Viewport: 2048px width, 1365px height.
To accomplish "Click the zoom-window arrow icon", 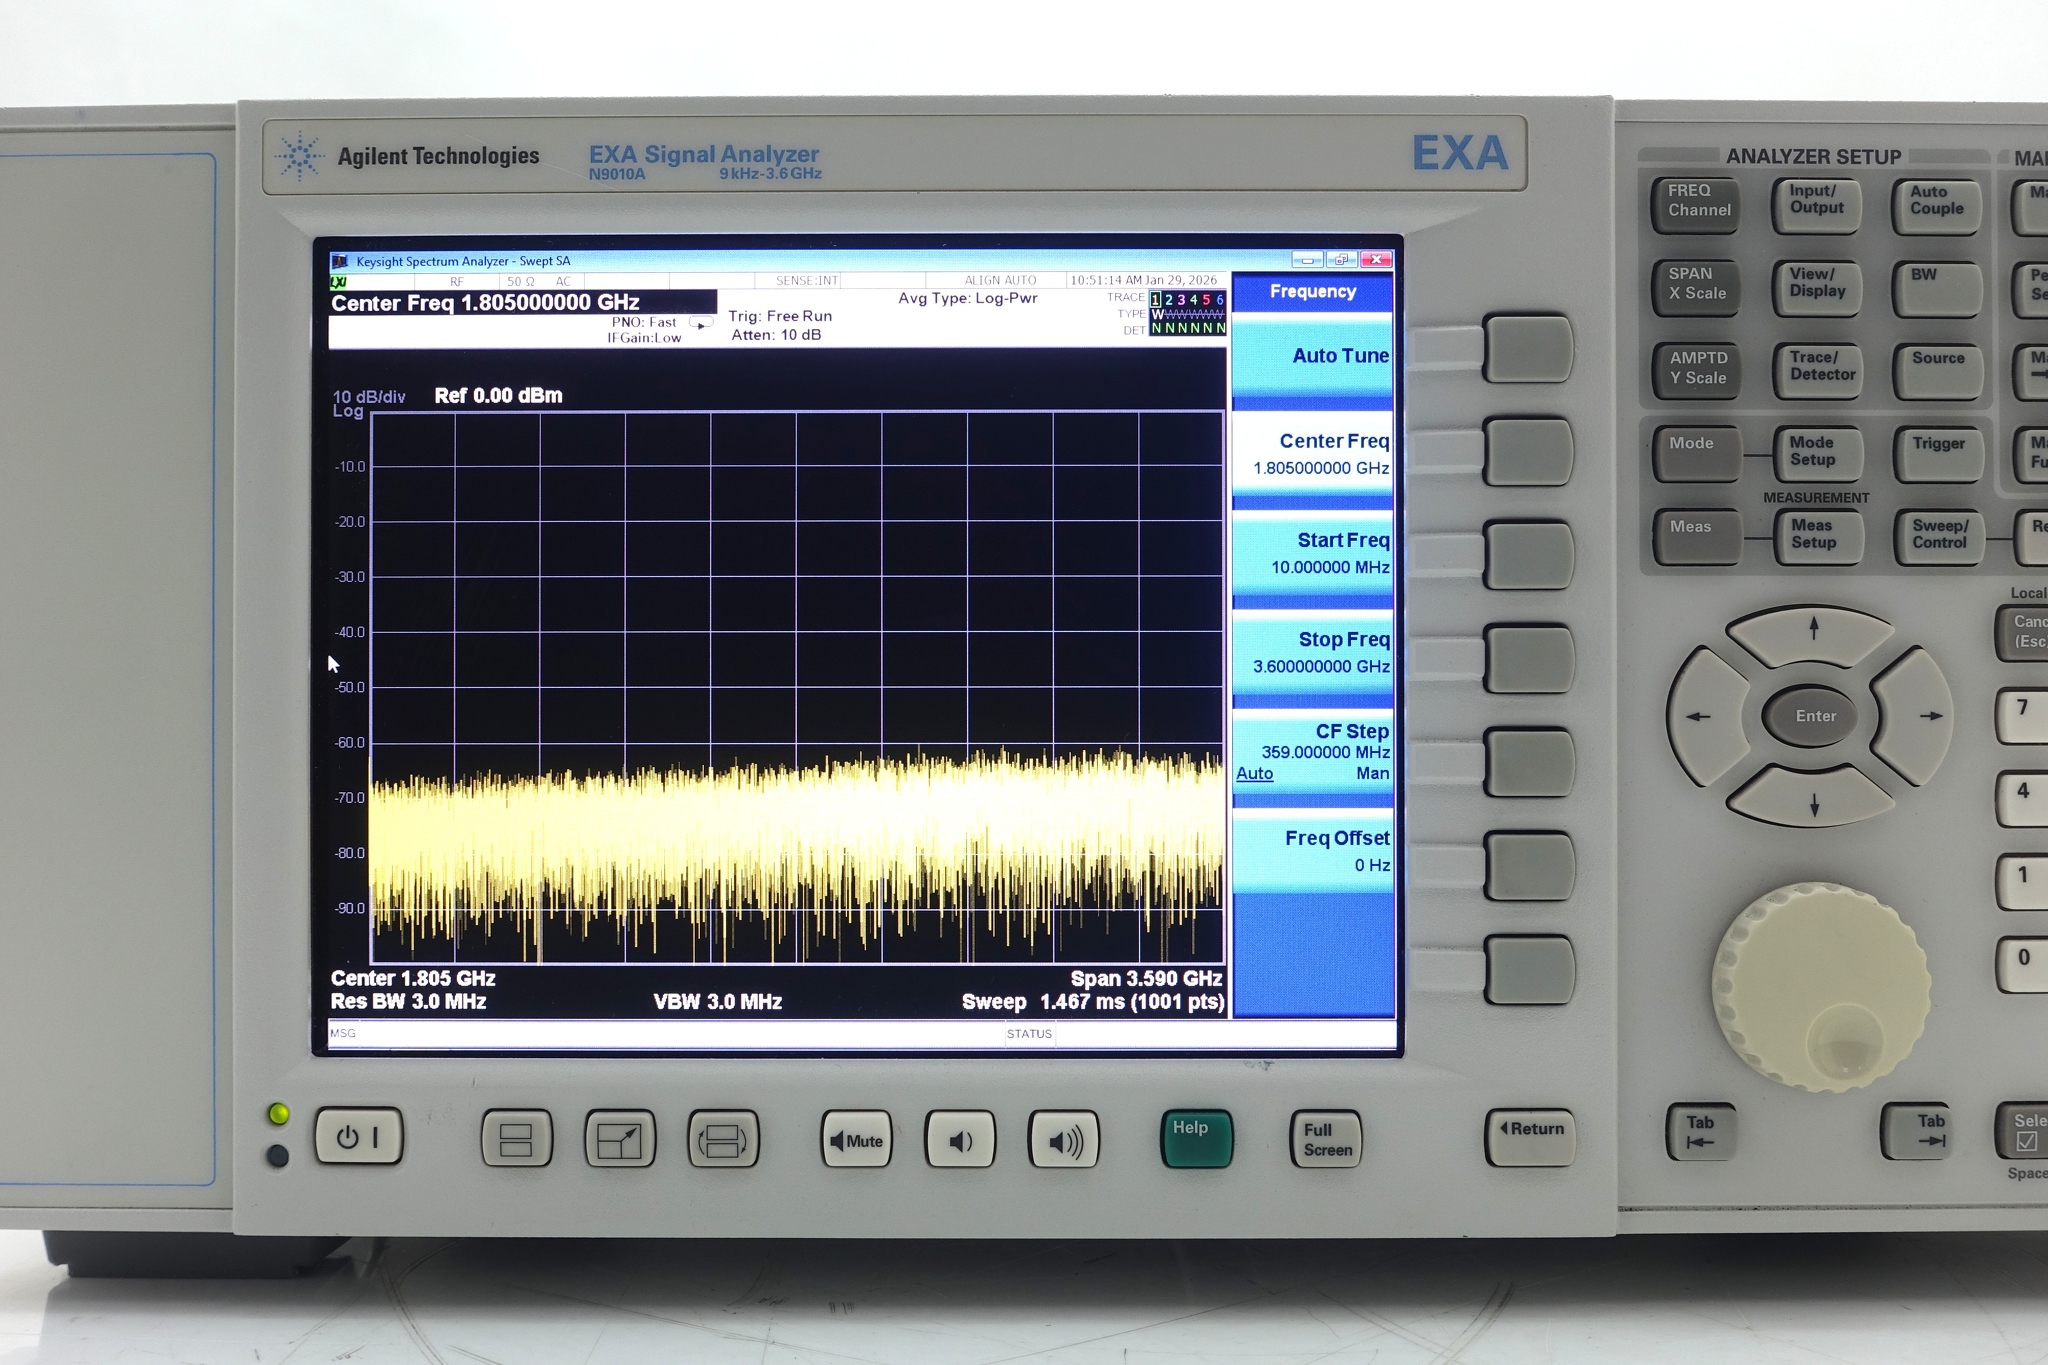I will (620, 1139).
